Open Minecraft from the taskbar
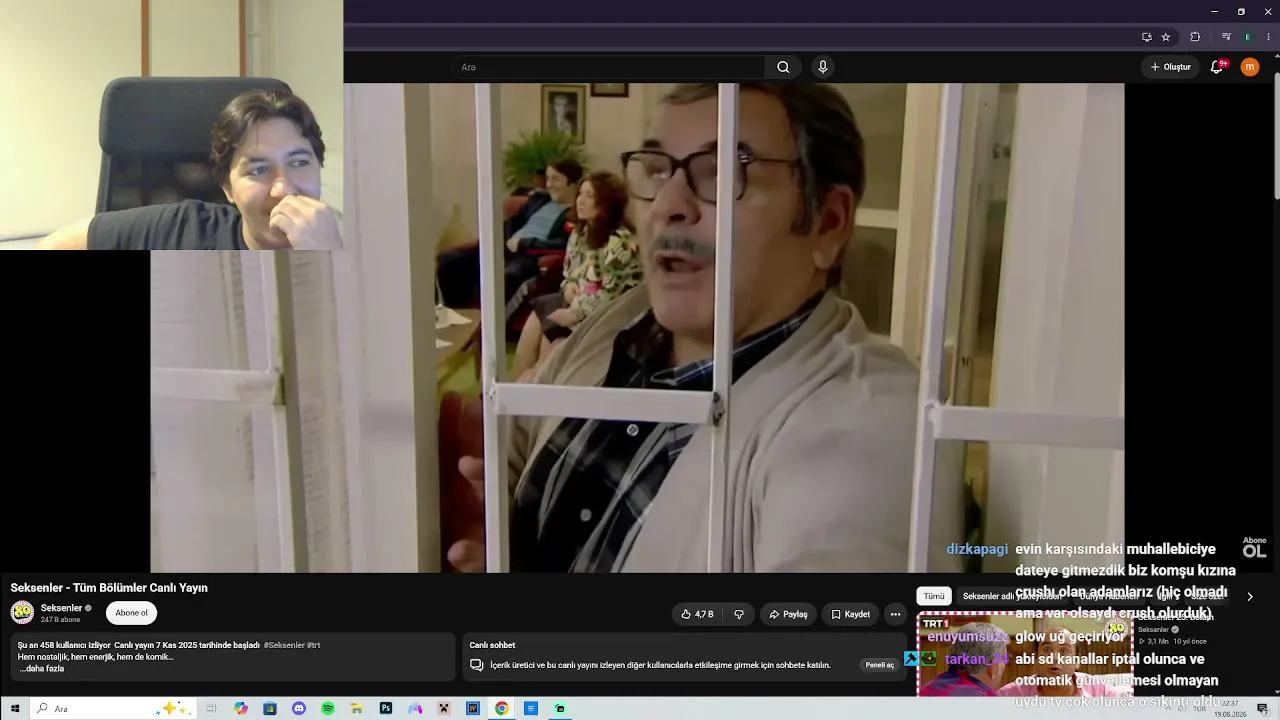 point(444,709)
